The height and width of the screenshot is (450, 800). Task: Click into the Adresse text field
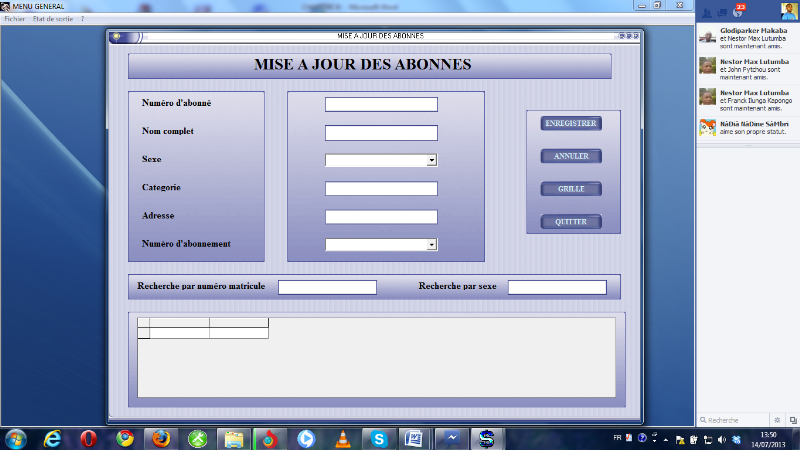381,217
